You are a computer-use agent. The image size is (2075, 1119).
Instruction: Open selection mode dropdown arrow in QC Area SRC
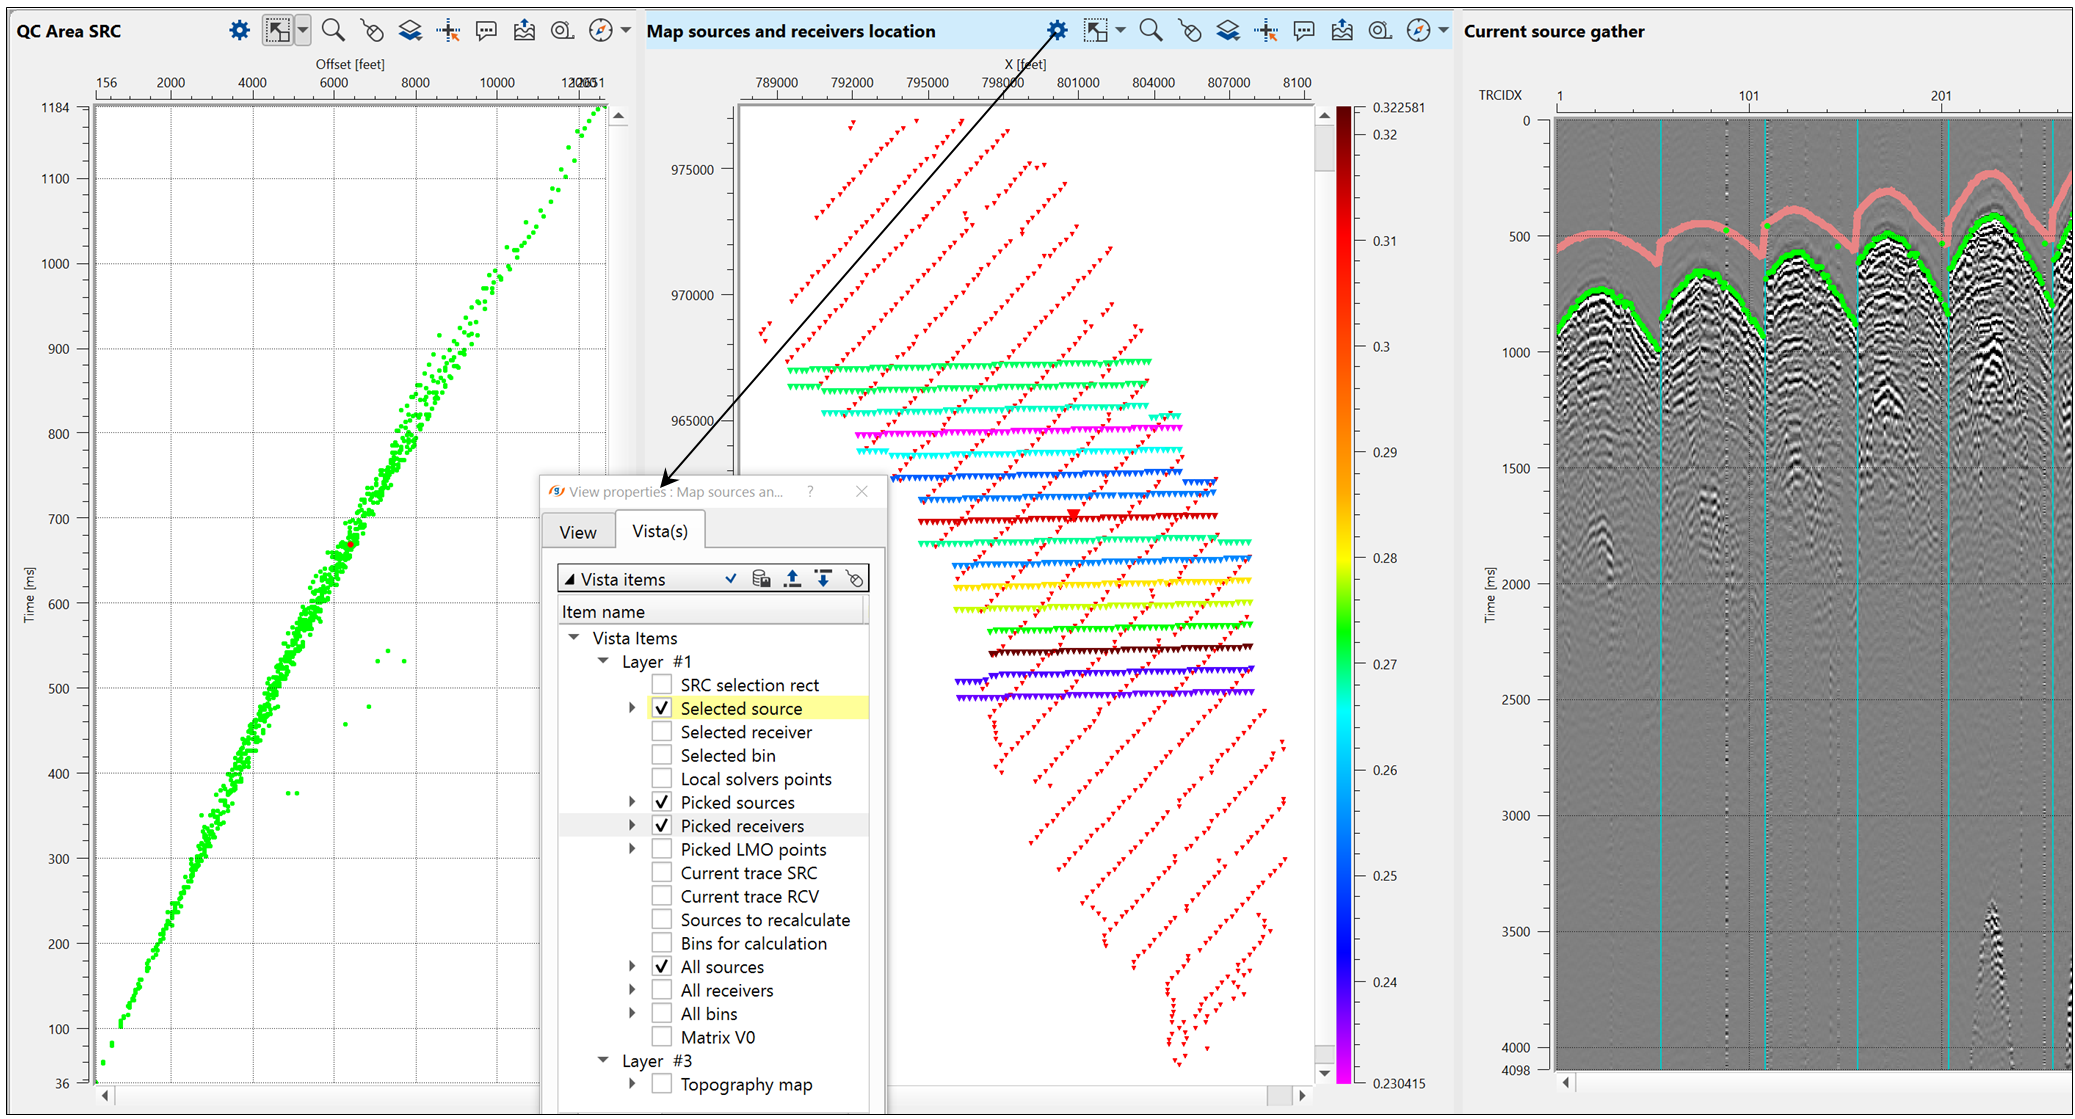[303, 30]
